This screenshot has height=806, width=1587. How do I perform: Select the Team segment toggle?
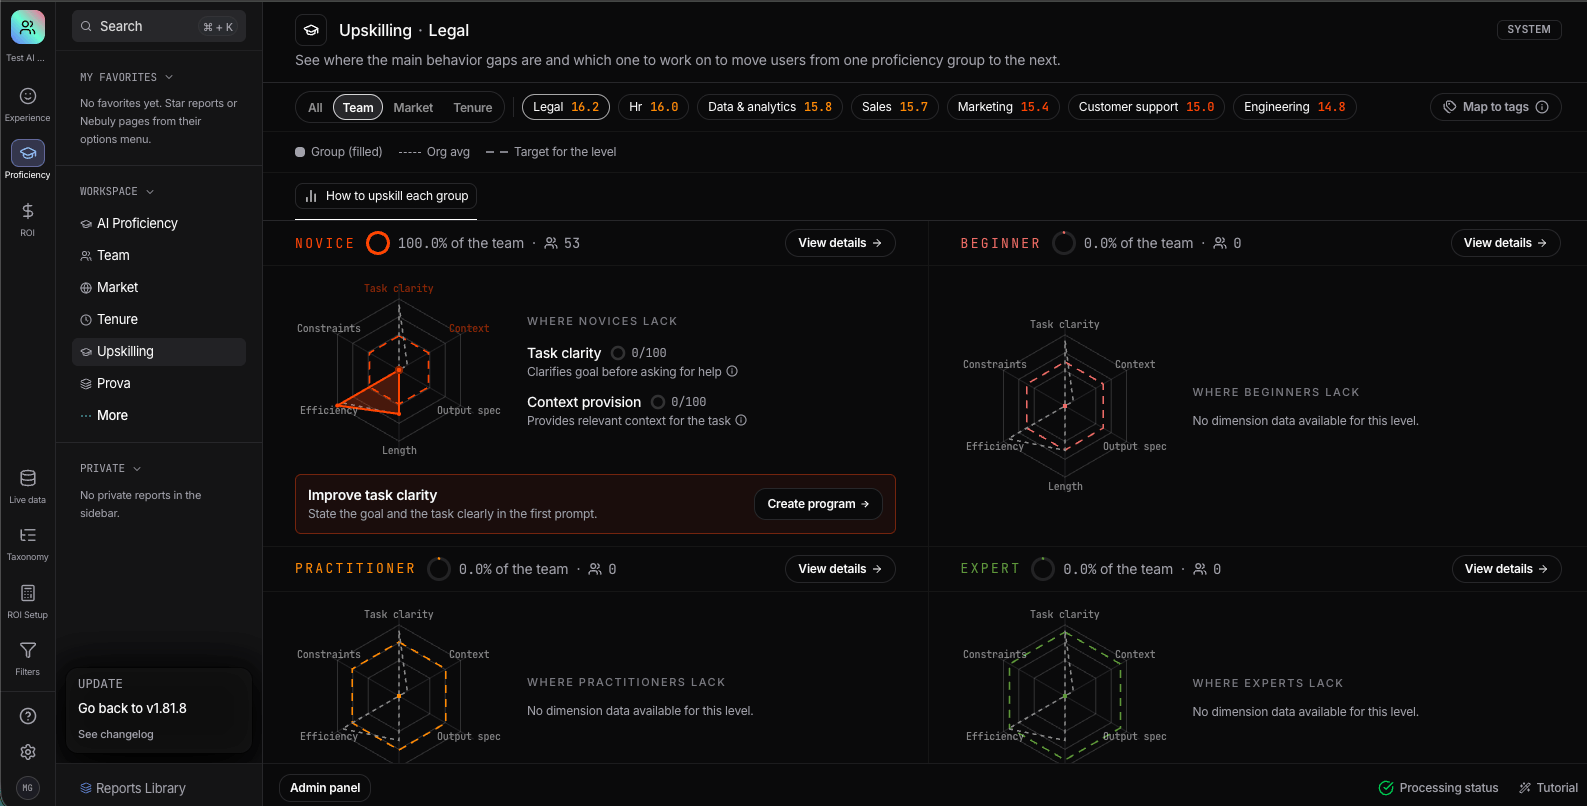click(358, 107)
